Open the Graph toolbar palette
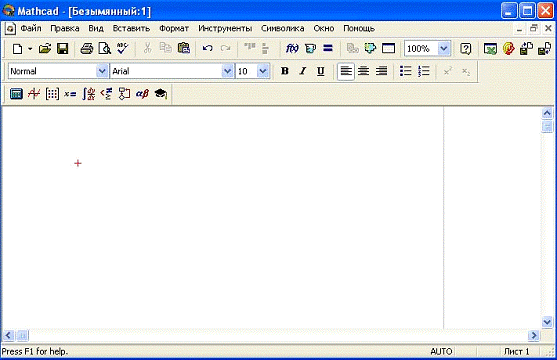The image size is (557, 360). click(34, 94)
